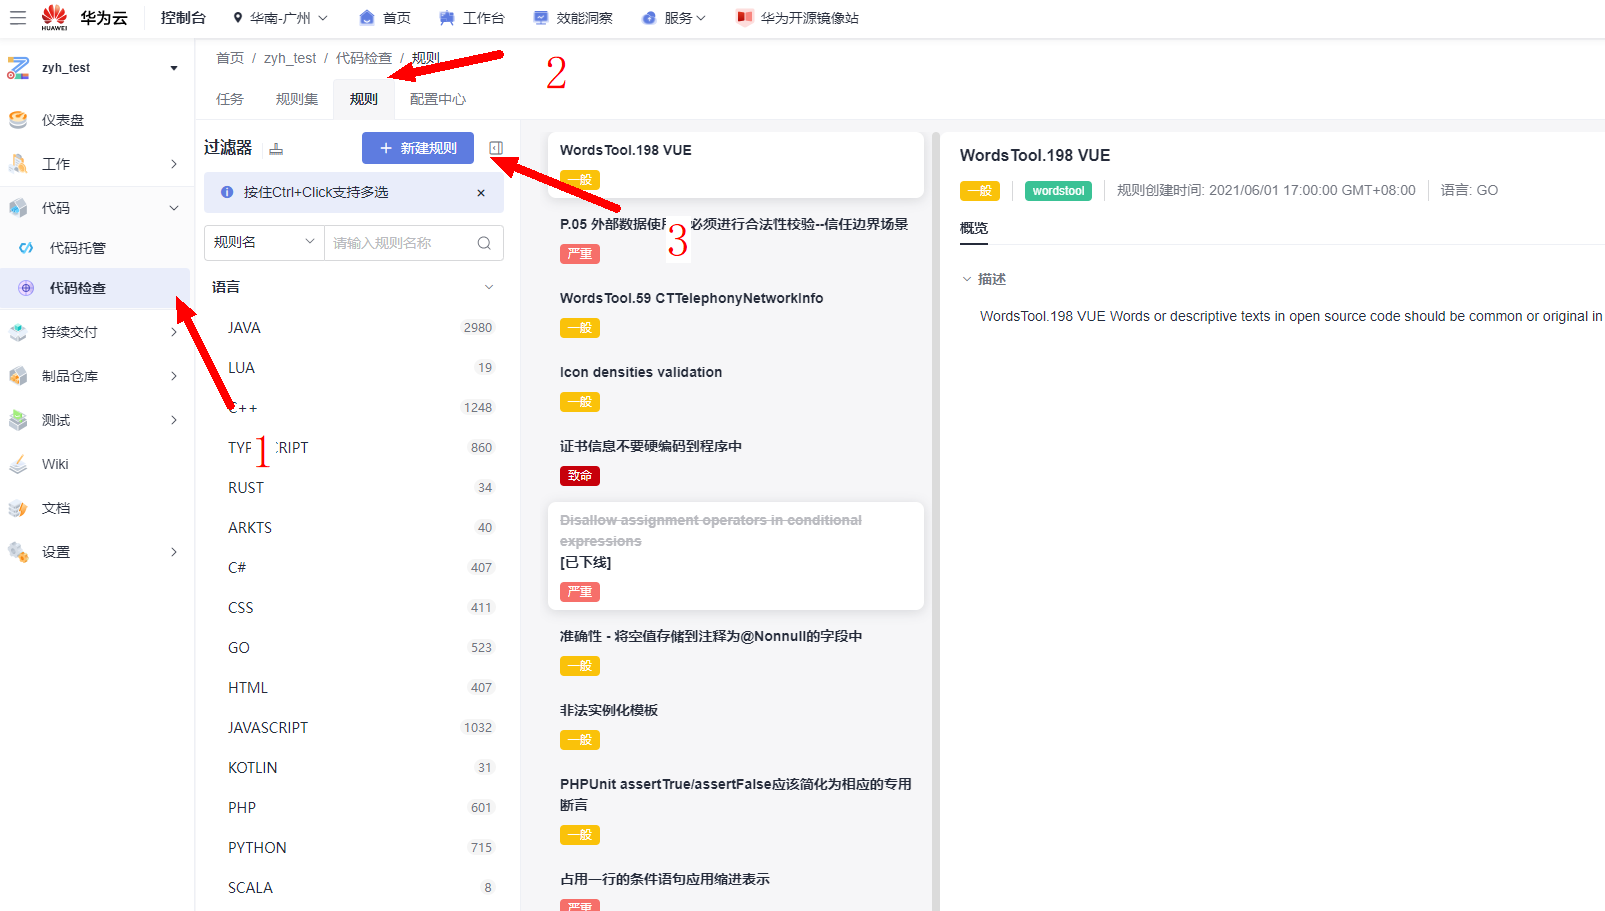Select the WordsTool.198 VUE rule card

tap(735, 165)
